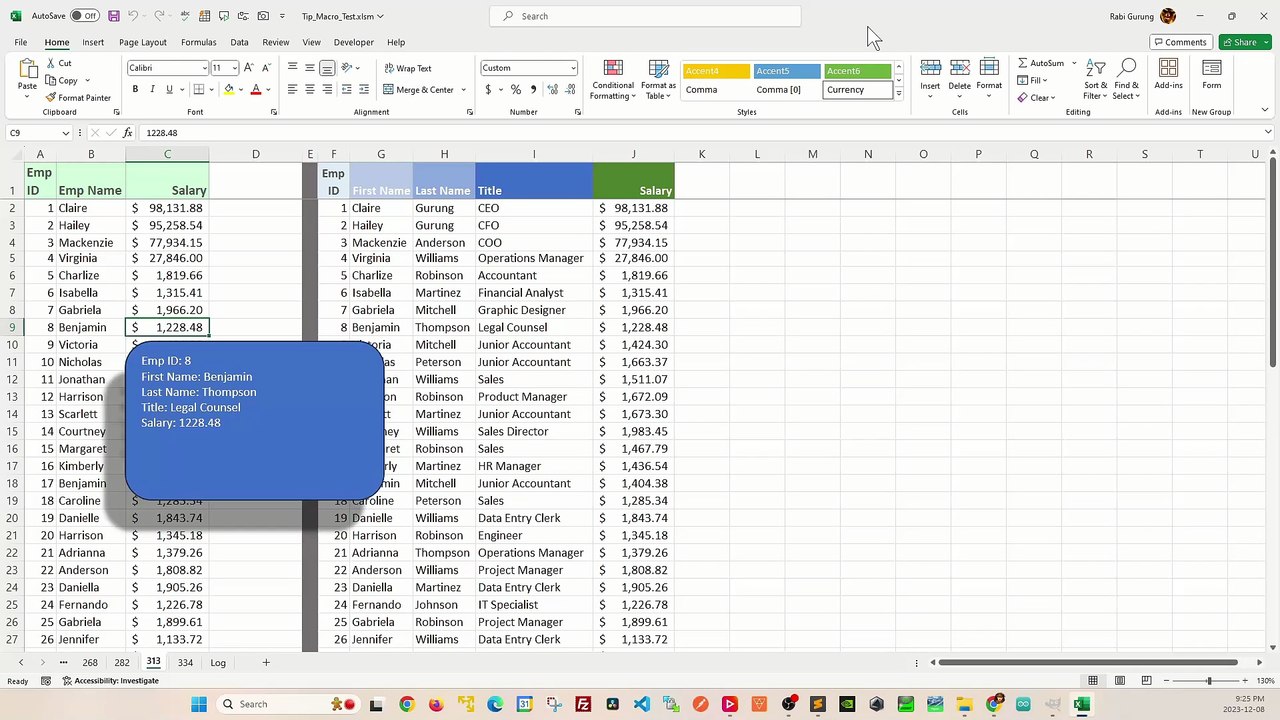Expand the Merge & Center dropdown arrow
Screen dimensions: 1280x720
tap(464, 90)
